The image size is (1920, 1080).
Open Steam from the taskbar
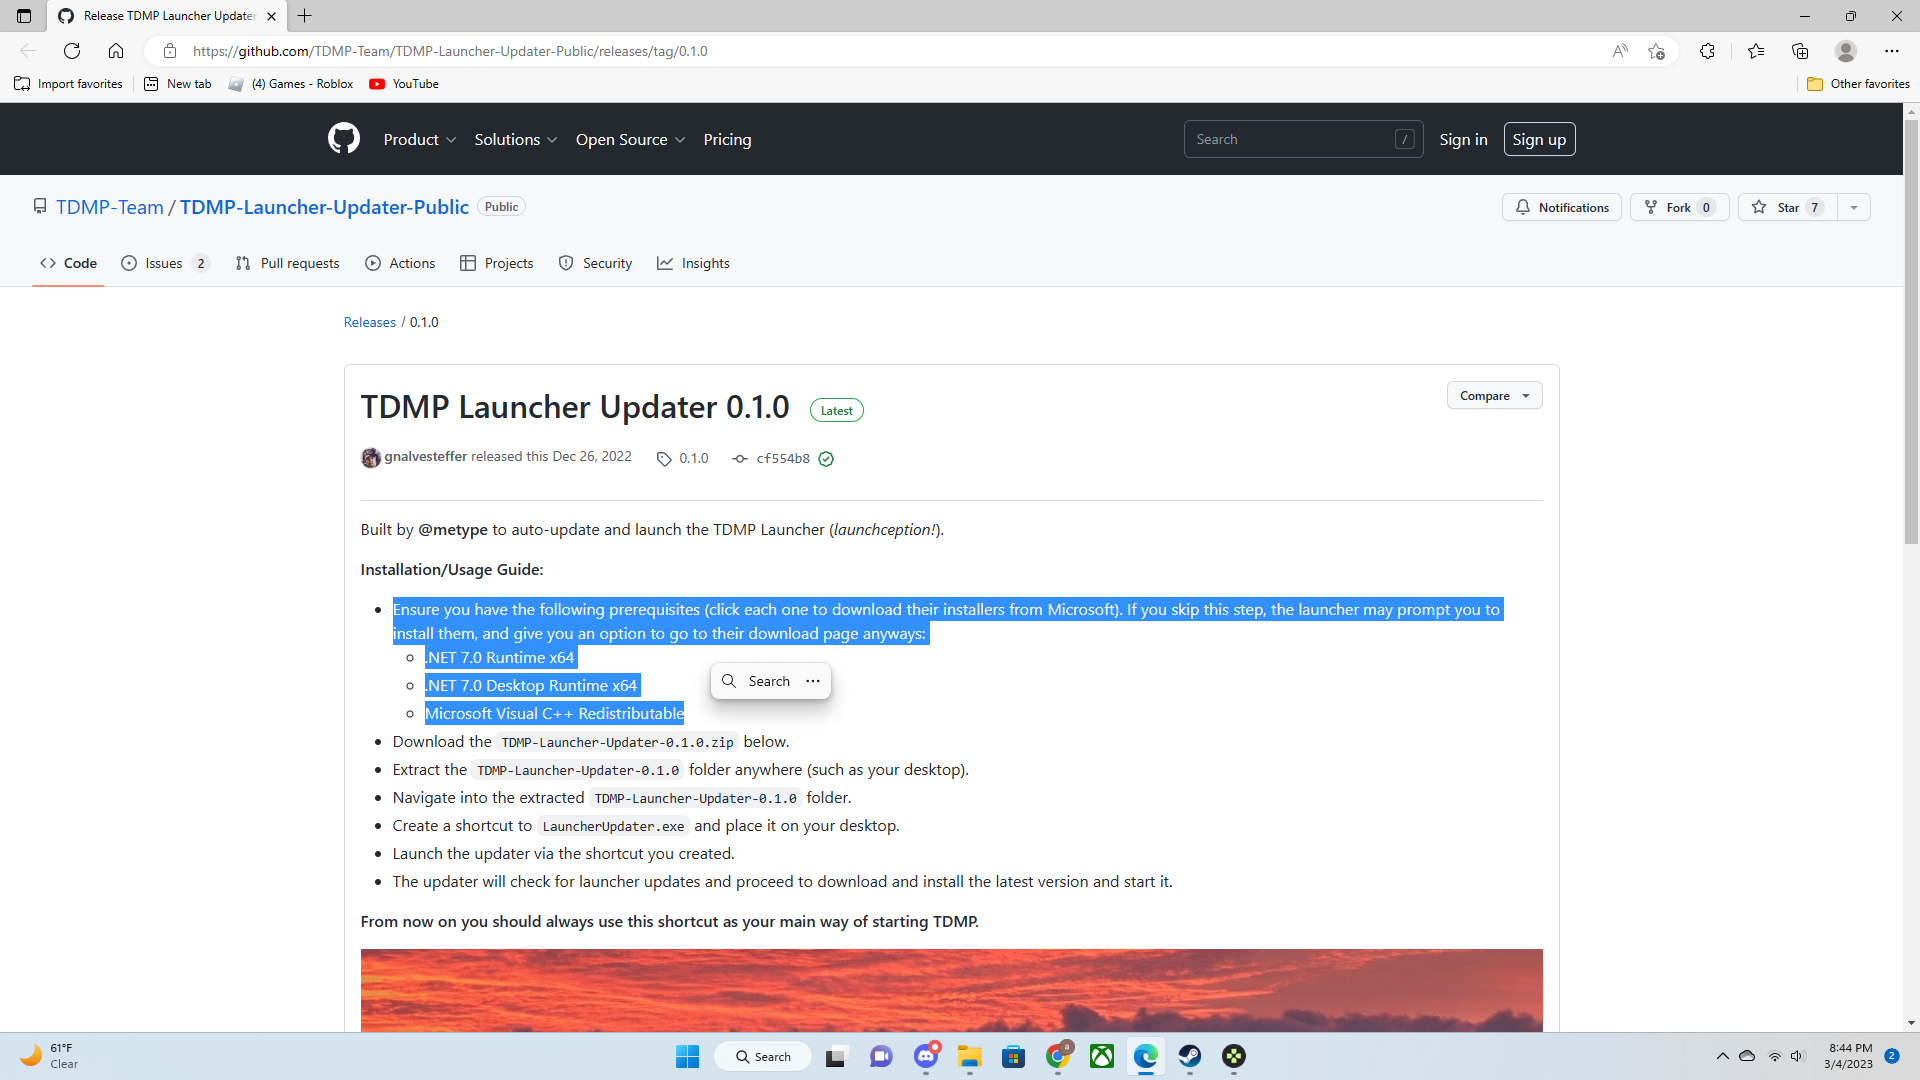[x=1189, y=1056]
